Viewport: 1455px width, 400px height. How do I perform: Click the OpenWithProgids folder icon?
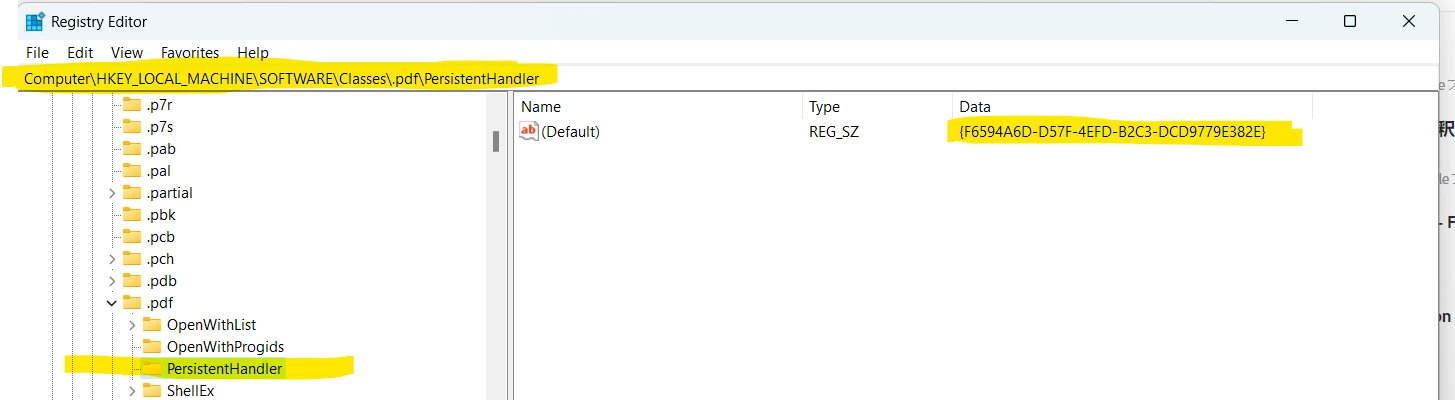[x=152, y=347]
